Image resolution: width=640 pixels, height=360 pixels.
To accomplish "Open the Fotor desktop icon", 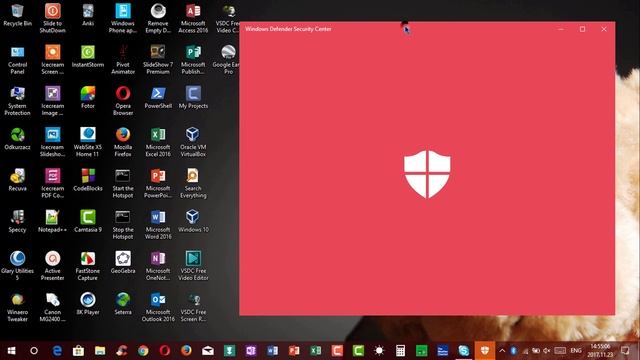I will (88, 98).
